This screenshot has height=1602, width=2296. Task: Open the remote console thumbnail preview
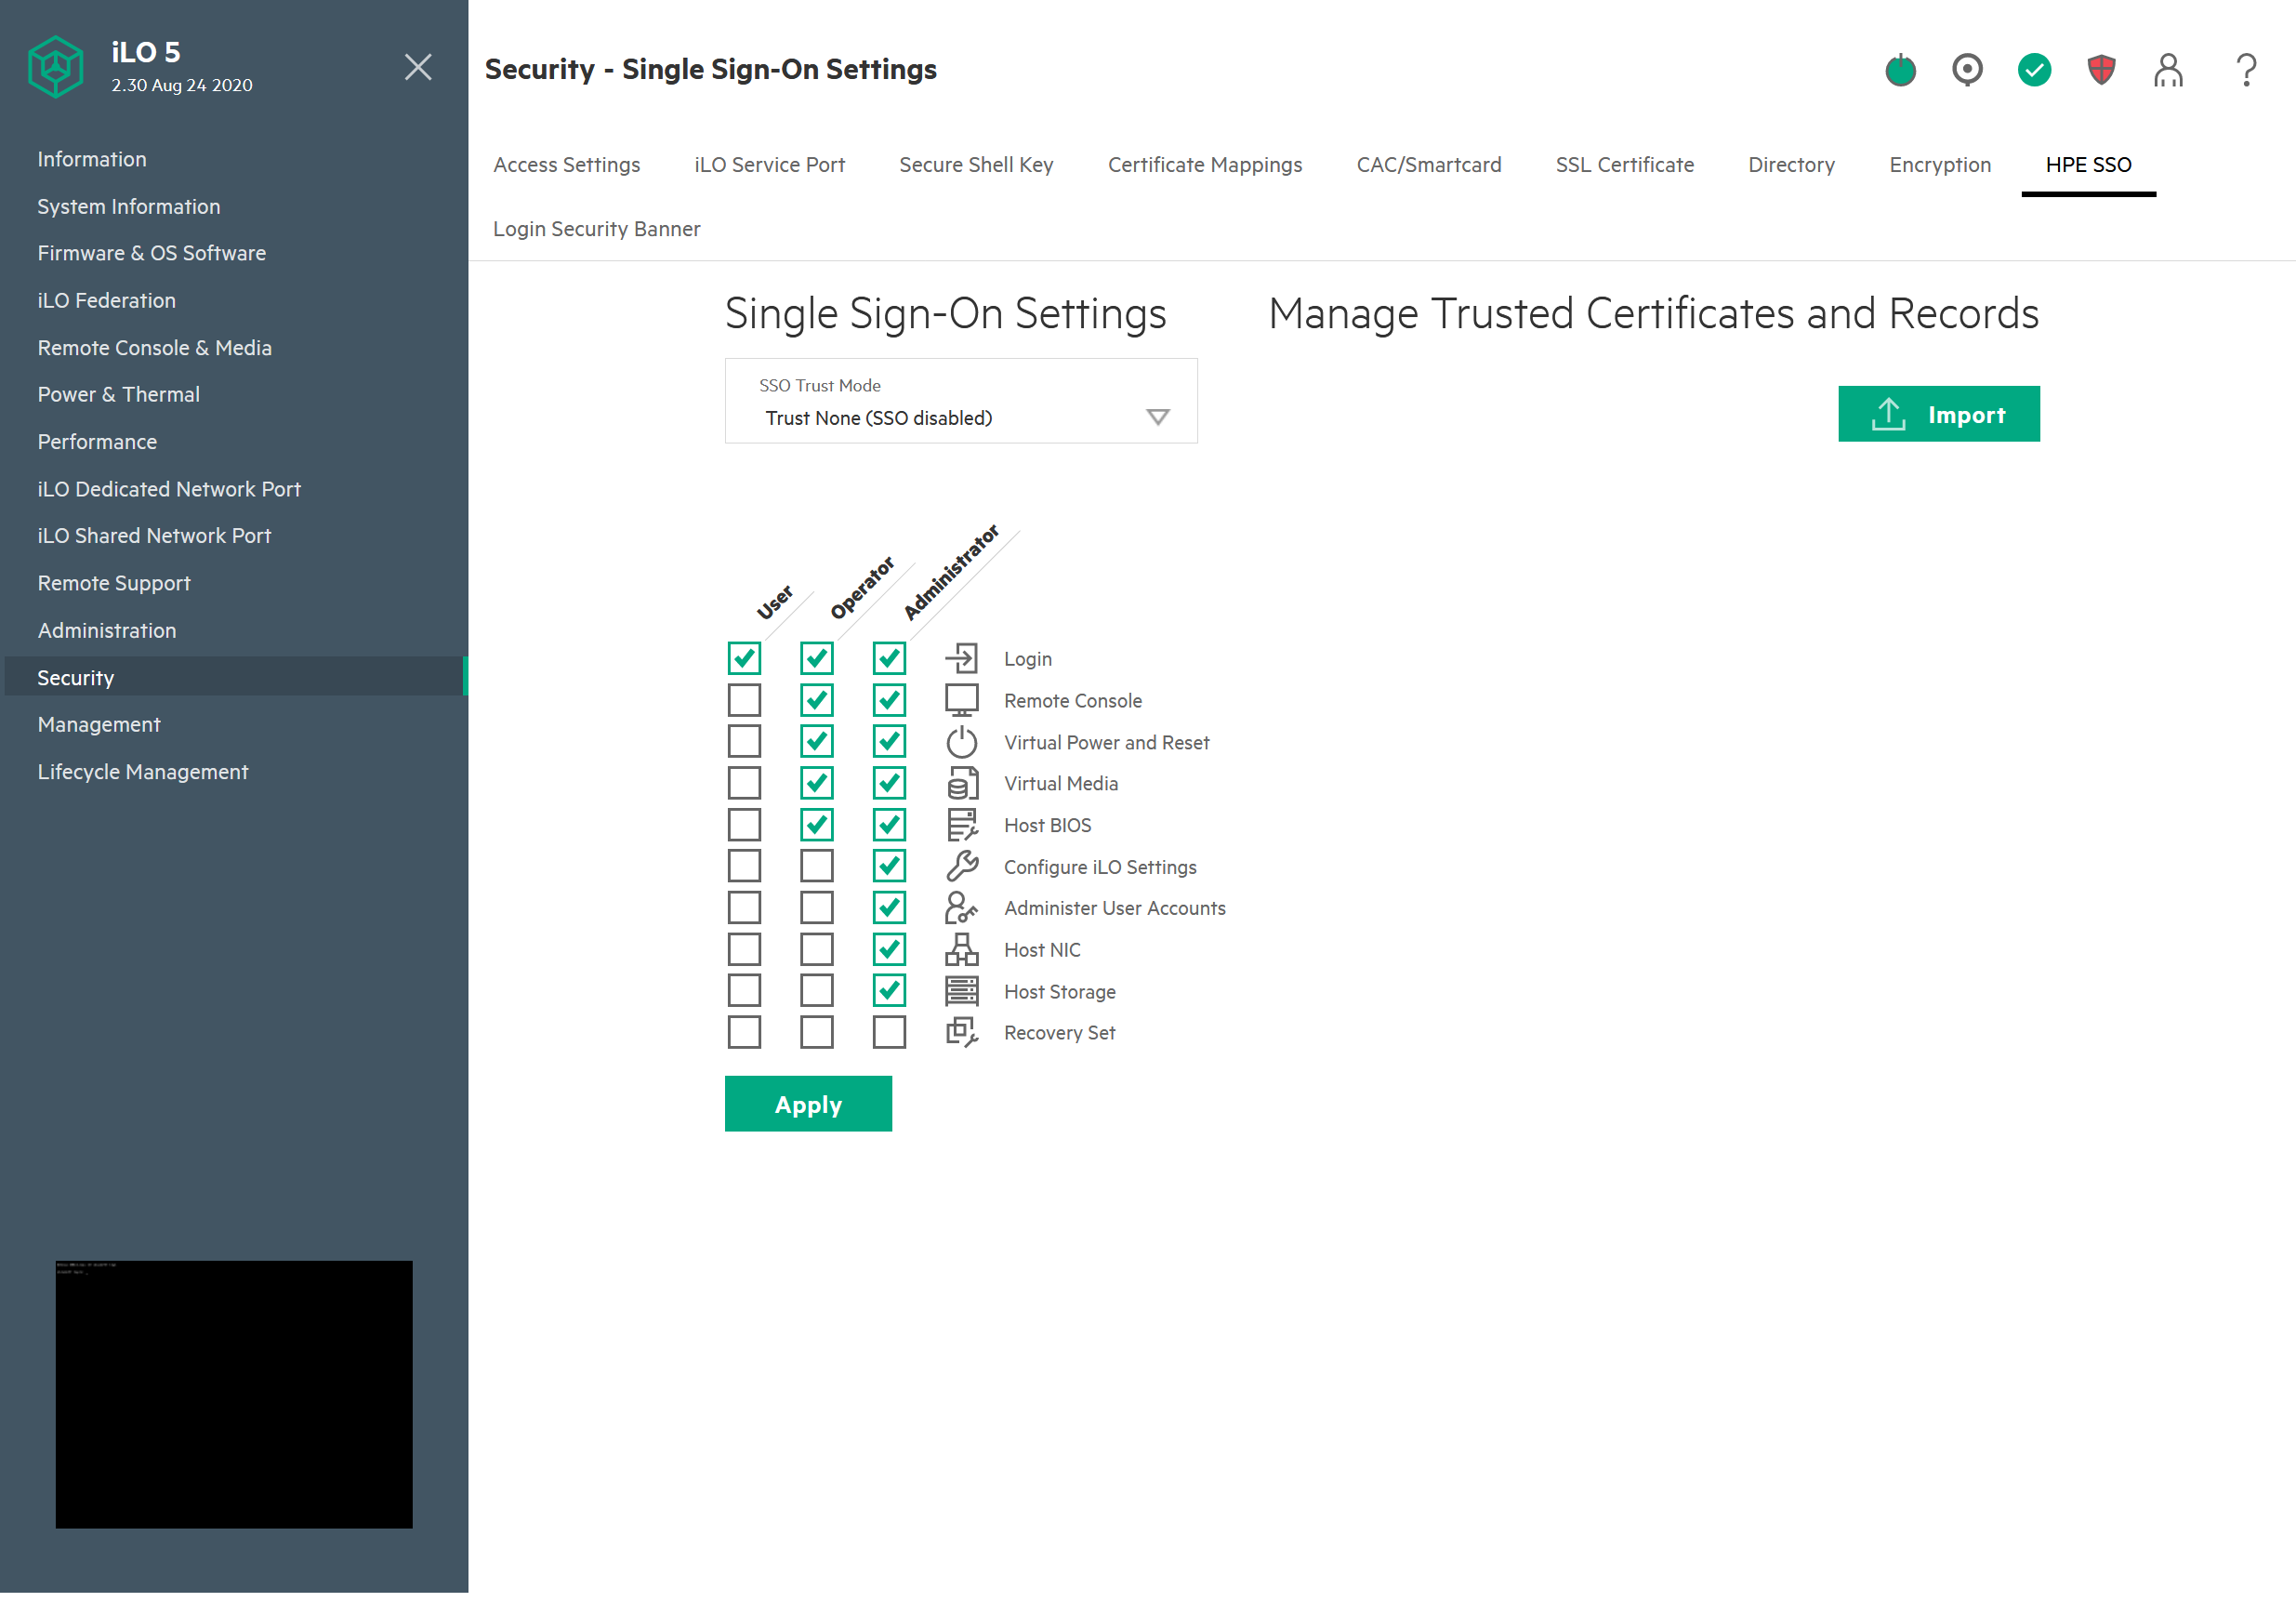[234, 1394]
